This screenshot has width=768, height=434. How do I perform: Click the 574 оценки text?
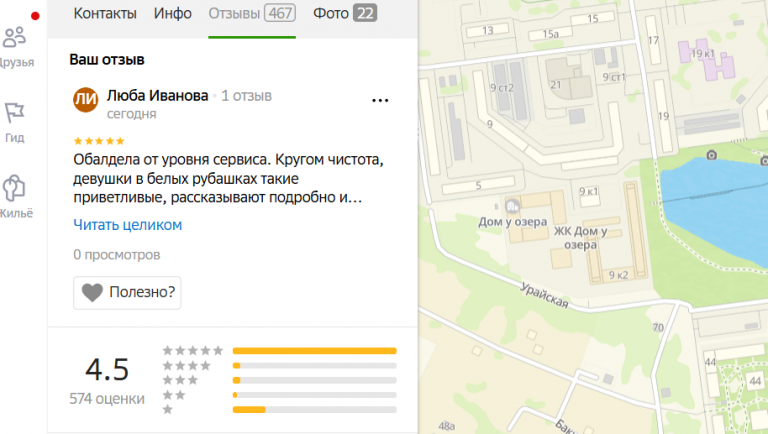[107, 399]
